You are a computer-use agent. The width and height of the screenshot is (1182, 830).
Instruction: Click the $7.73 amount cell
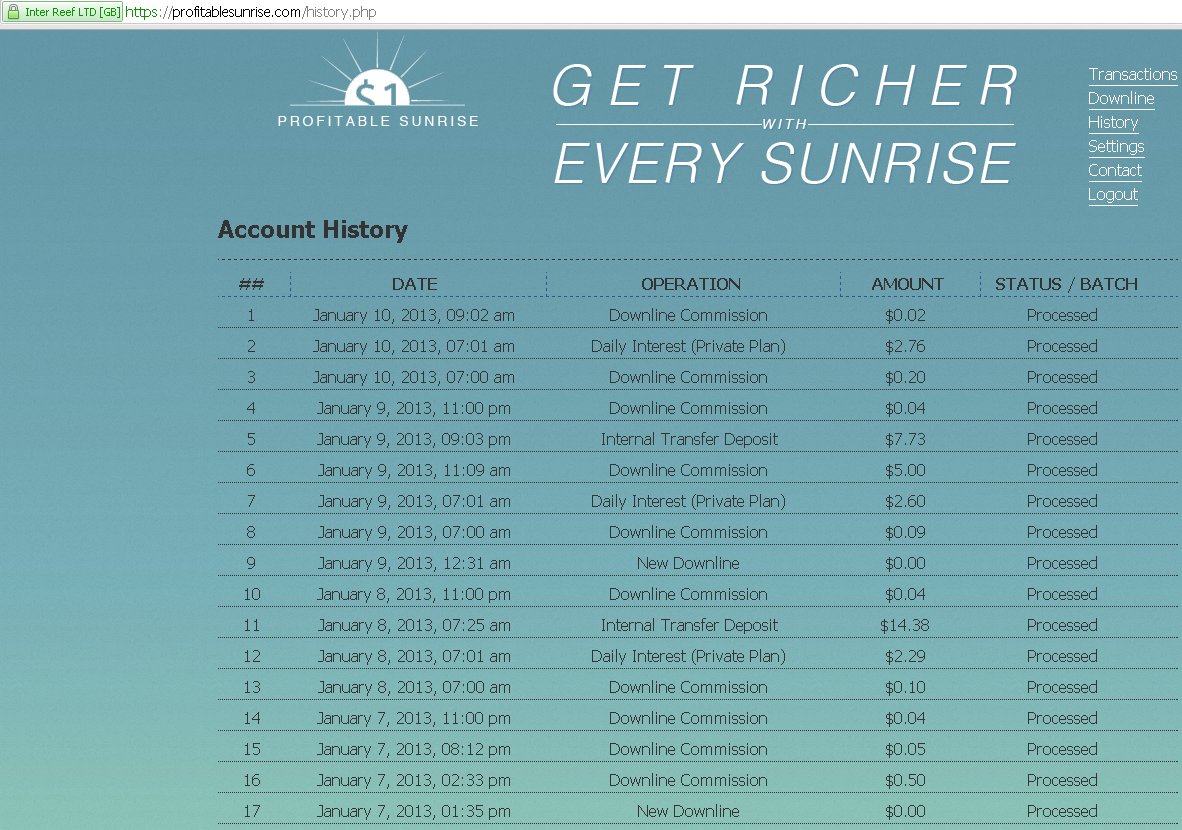click(x=905, y=439)
